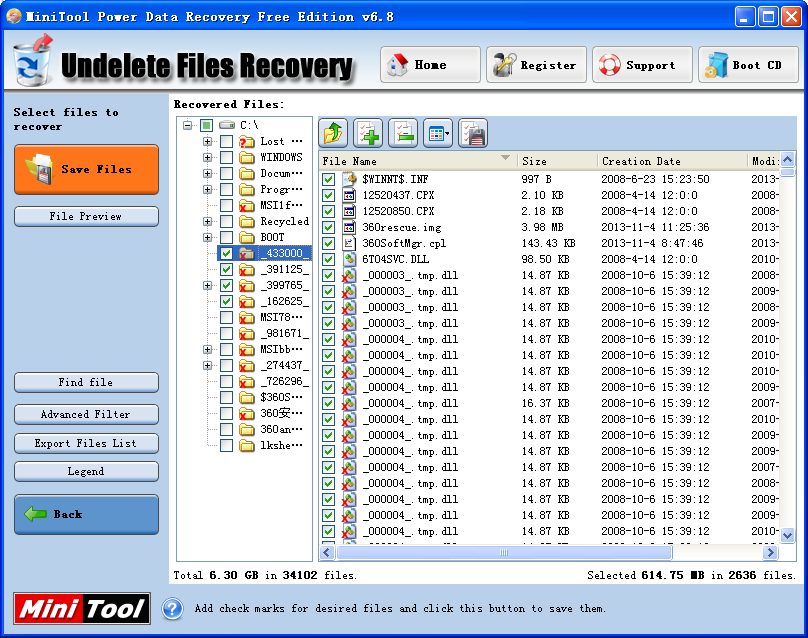The image size is (808, 638).
Task: Click the MiniTool logo at bottom left
Action: point(82,609)
